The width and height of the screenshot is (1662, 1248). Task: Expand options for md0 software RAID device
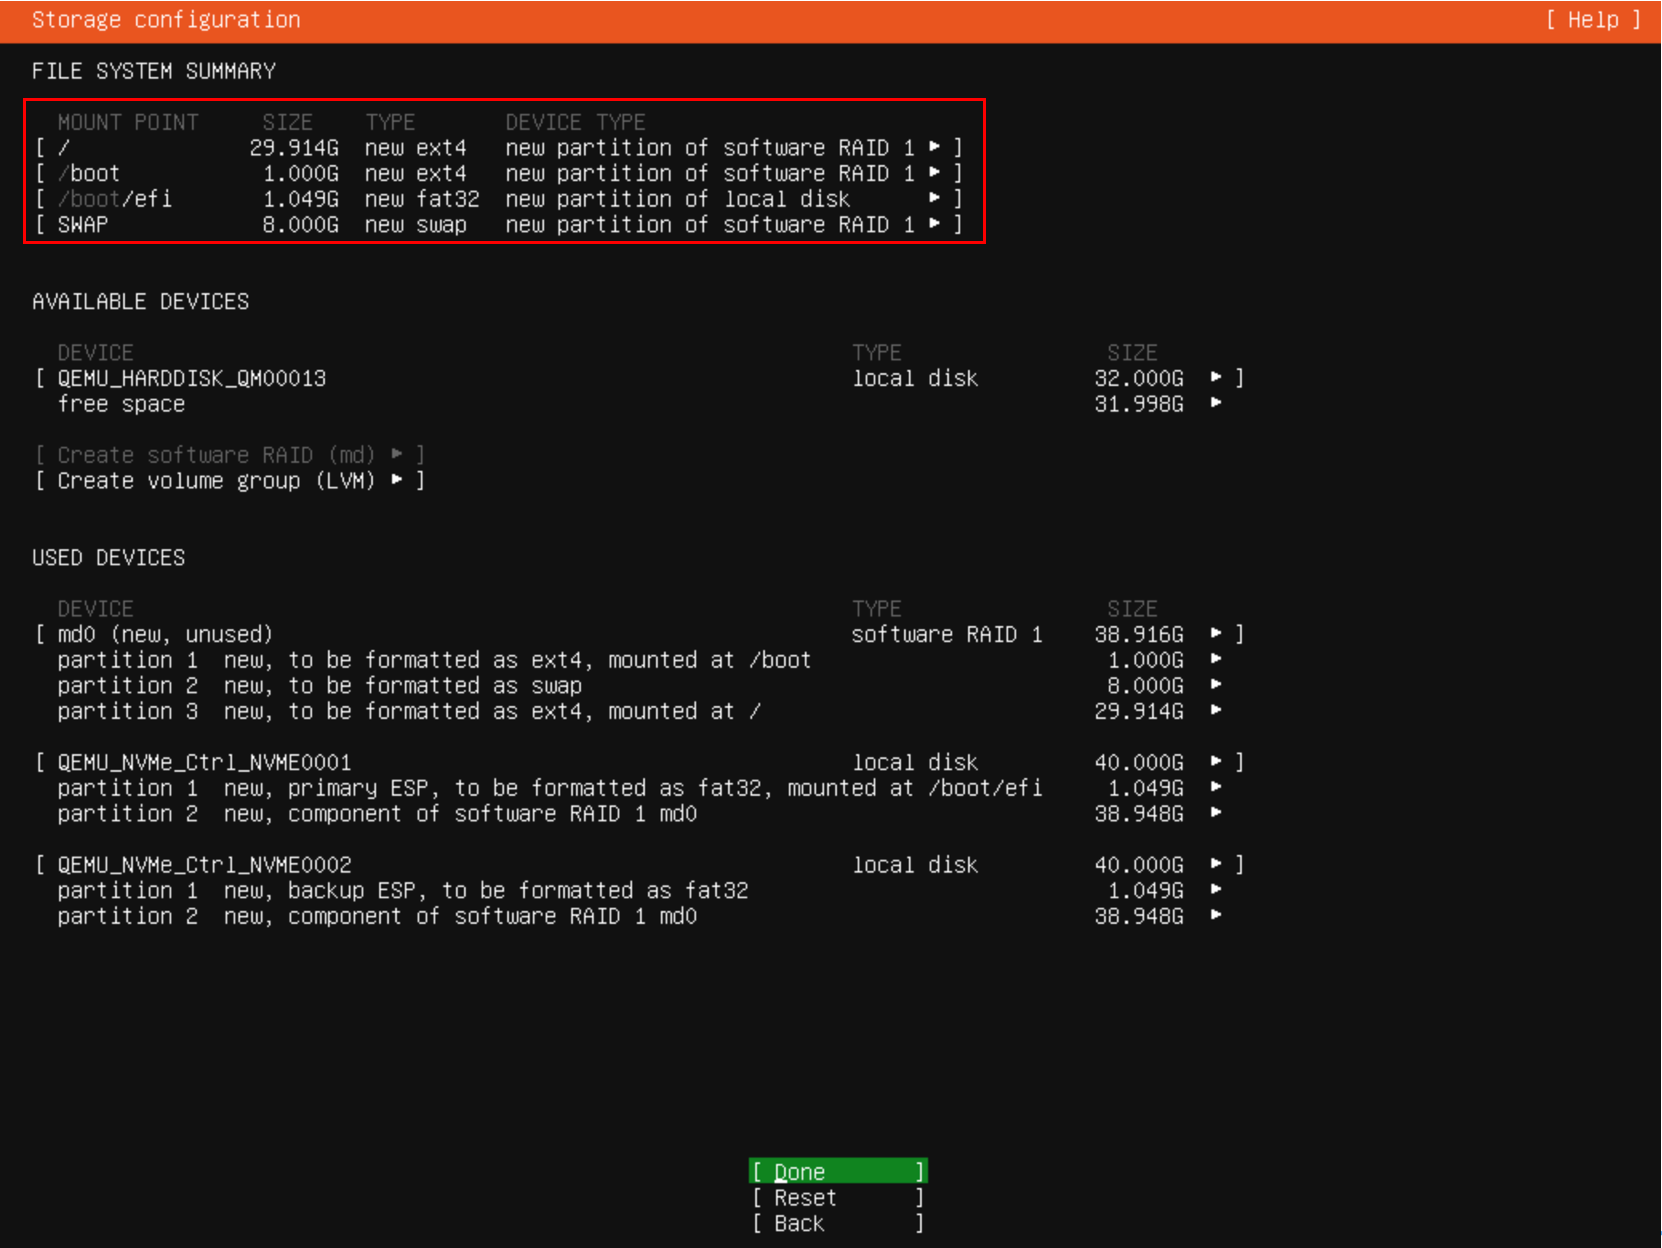(1216, 634)
